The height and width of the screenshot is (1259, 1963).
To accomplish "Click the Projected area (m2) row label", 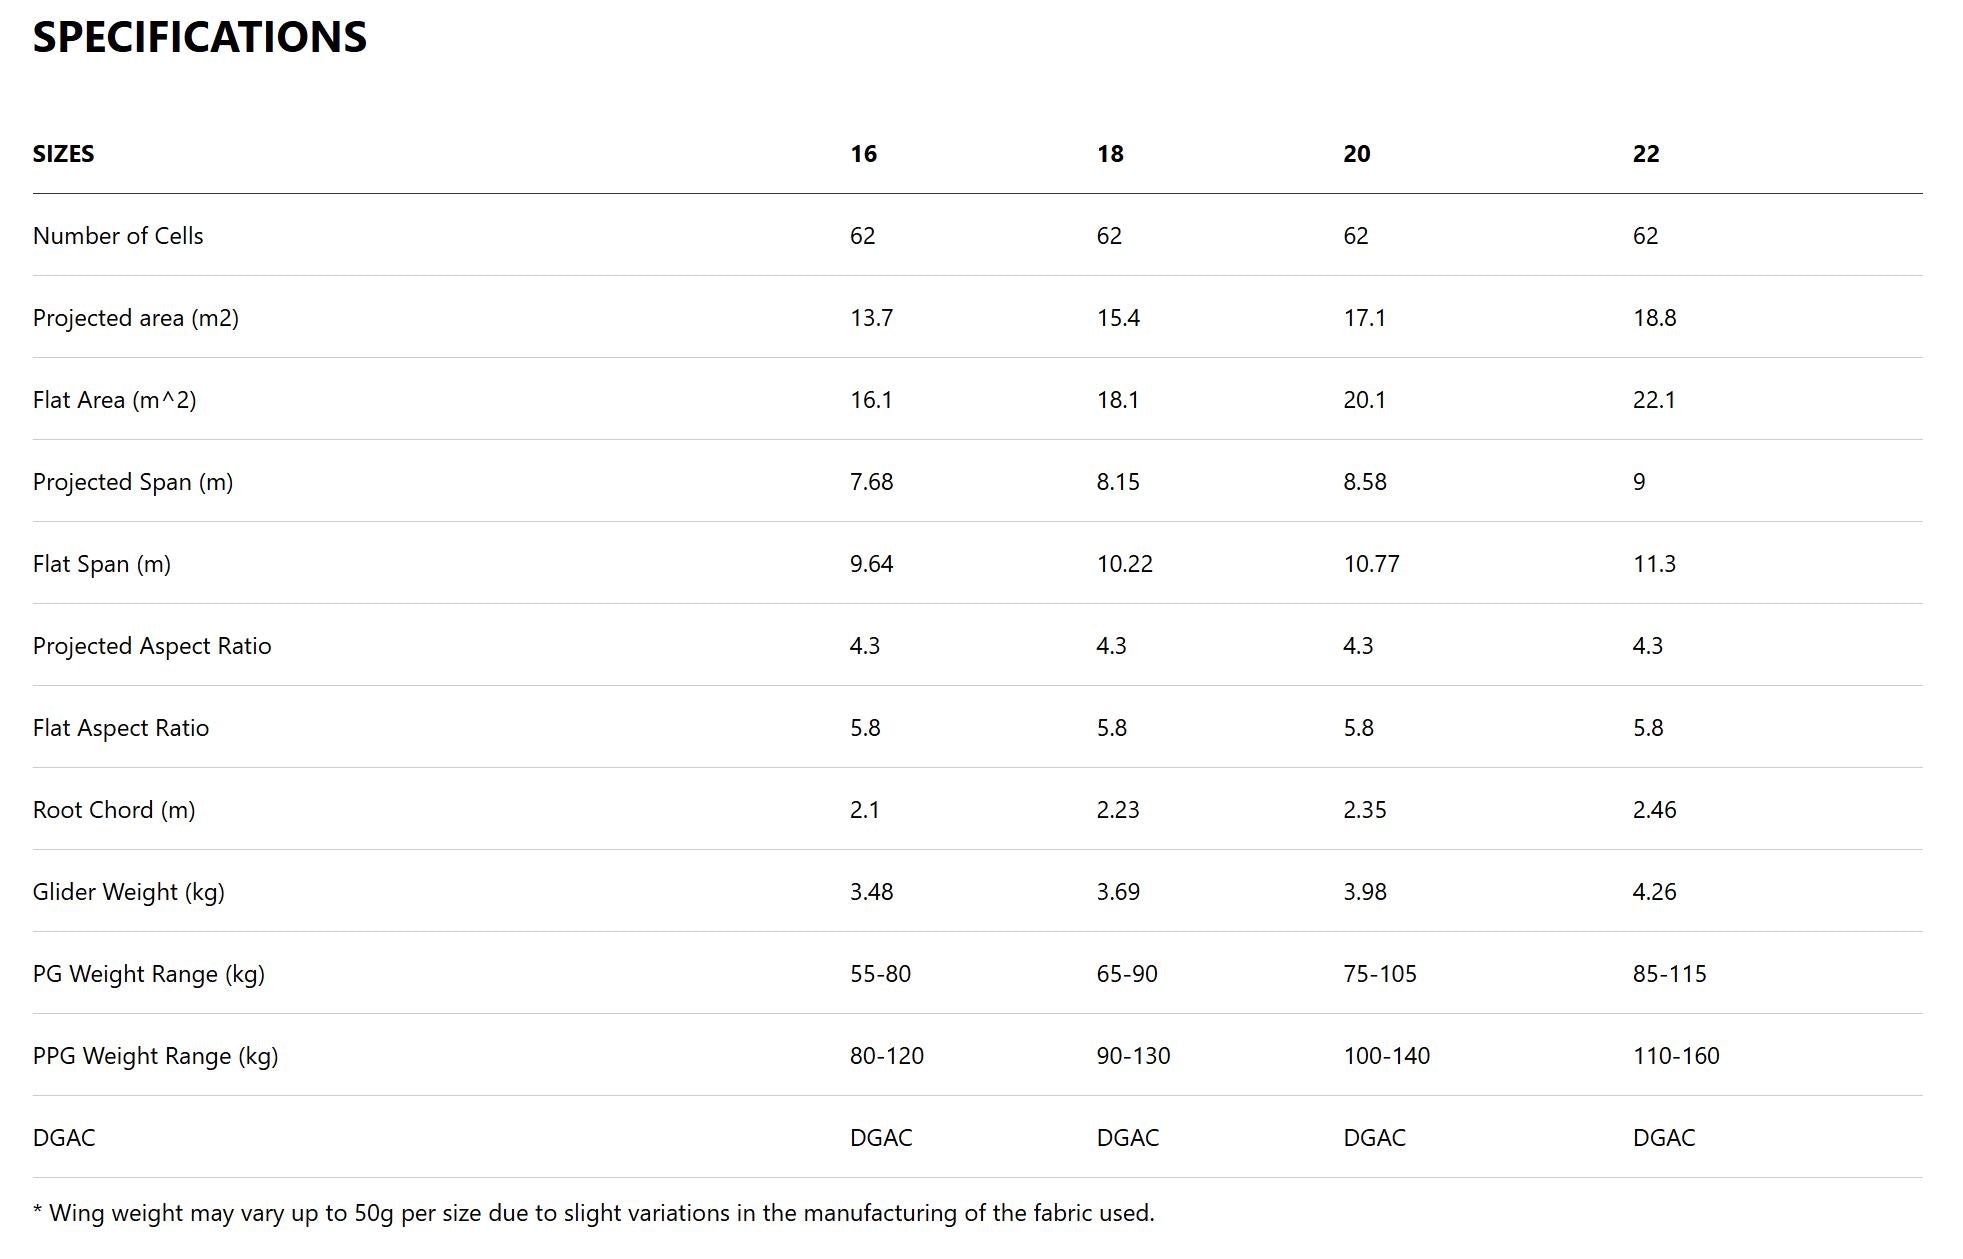I will 136,318.
